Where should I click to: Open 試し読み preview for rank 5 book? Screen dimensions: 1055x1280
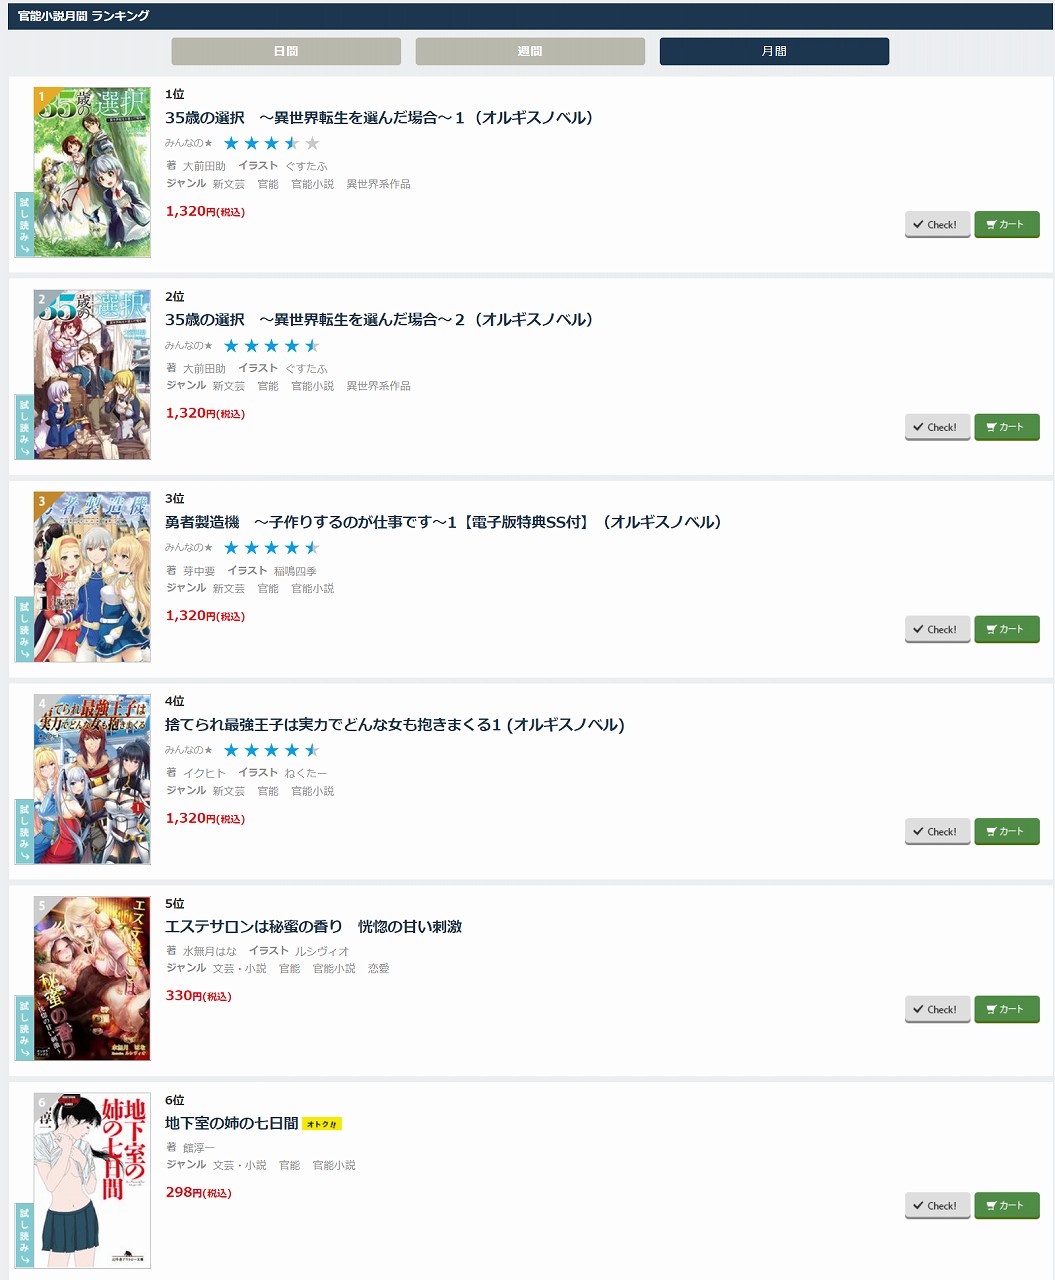(x=24, y=1027)
